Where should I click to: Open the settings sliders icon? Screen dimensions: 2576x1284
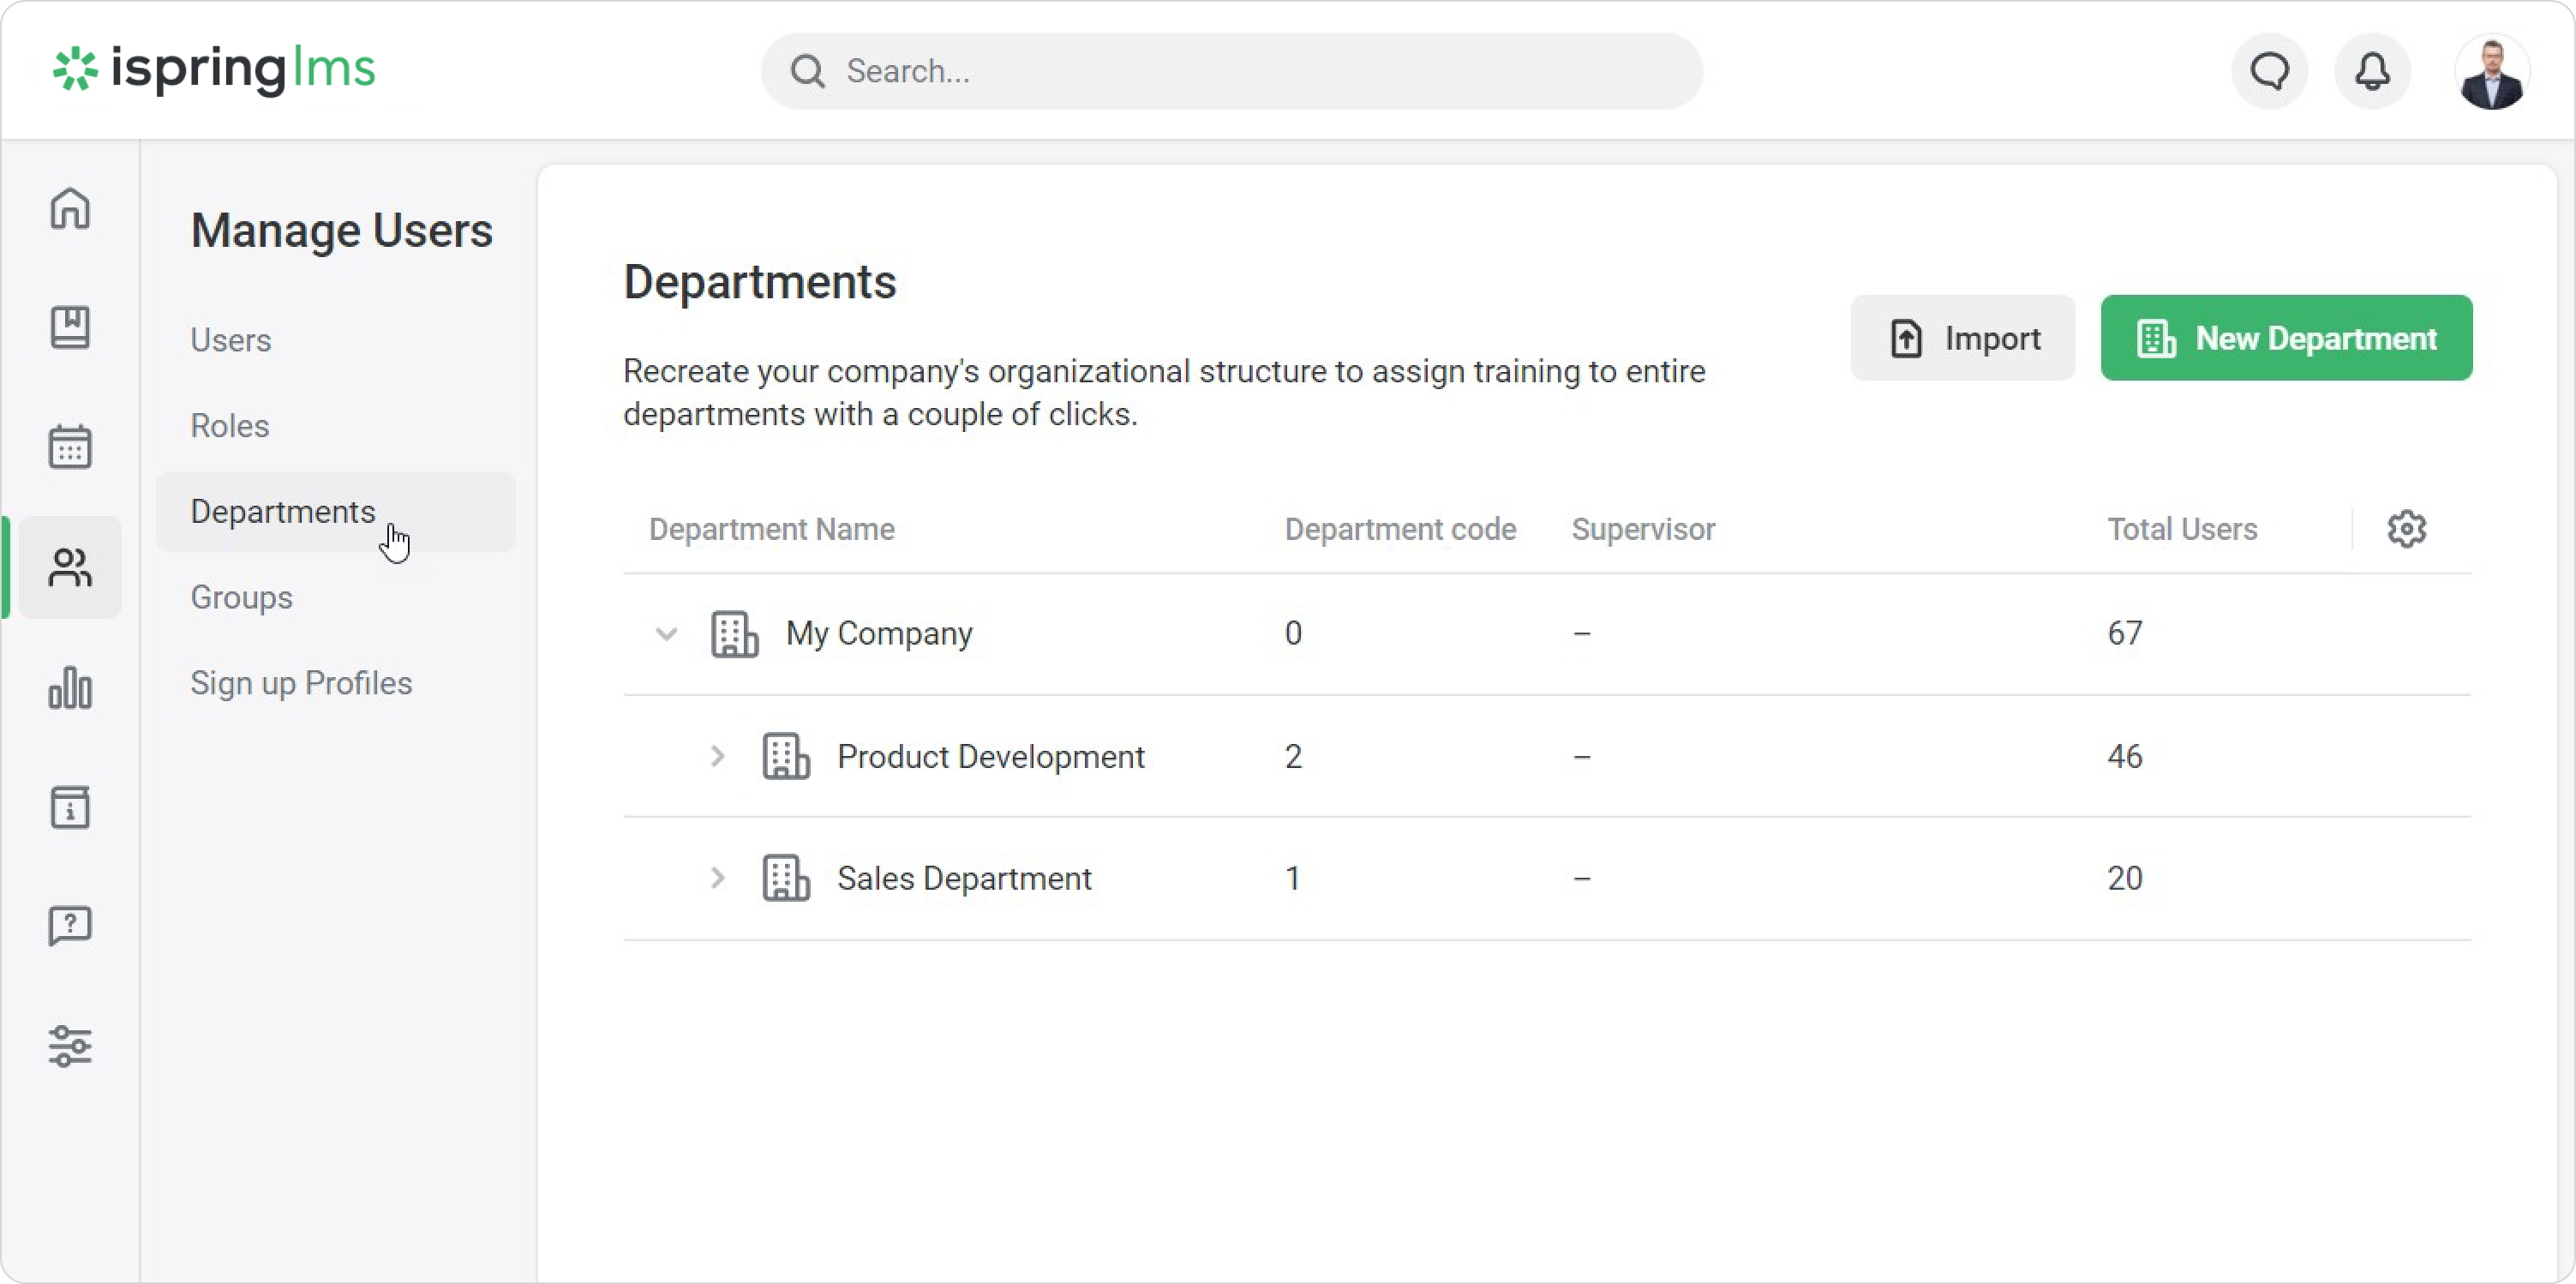[70, 1046]
